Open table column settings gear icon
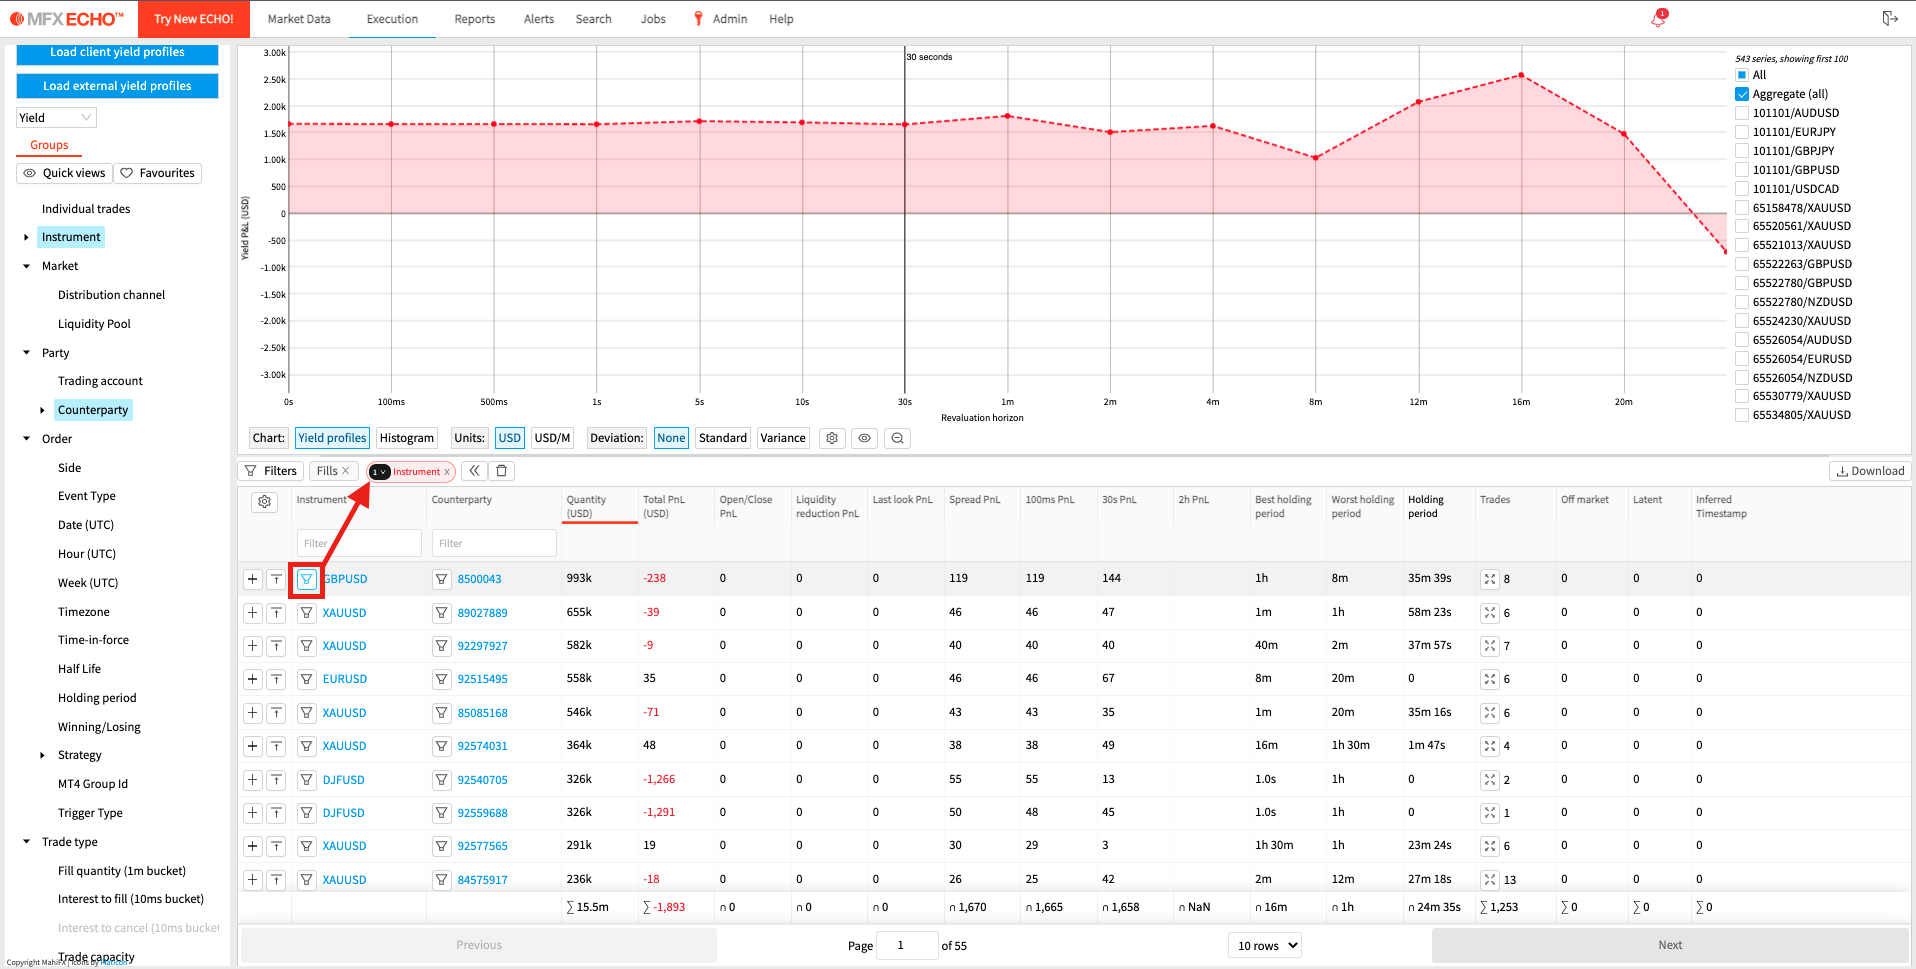Image resolution: width=1916 pixels, height=969 pixels. click(264, 502)
